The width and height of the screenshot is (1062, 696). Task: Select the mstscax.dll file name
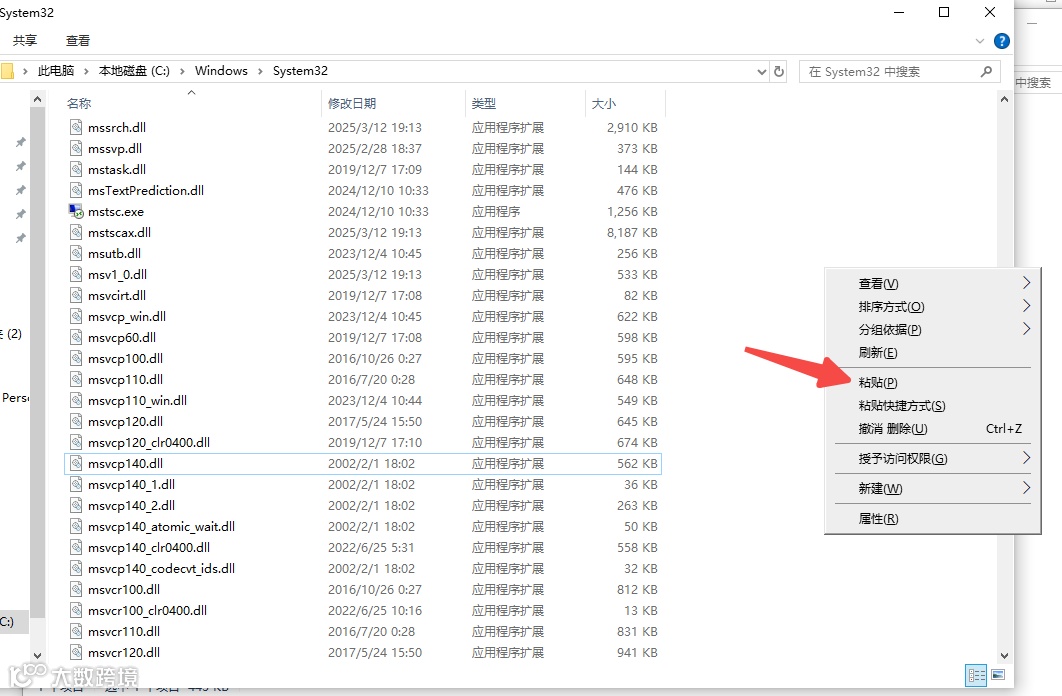(119, 232)
